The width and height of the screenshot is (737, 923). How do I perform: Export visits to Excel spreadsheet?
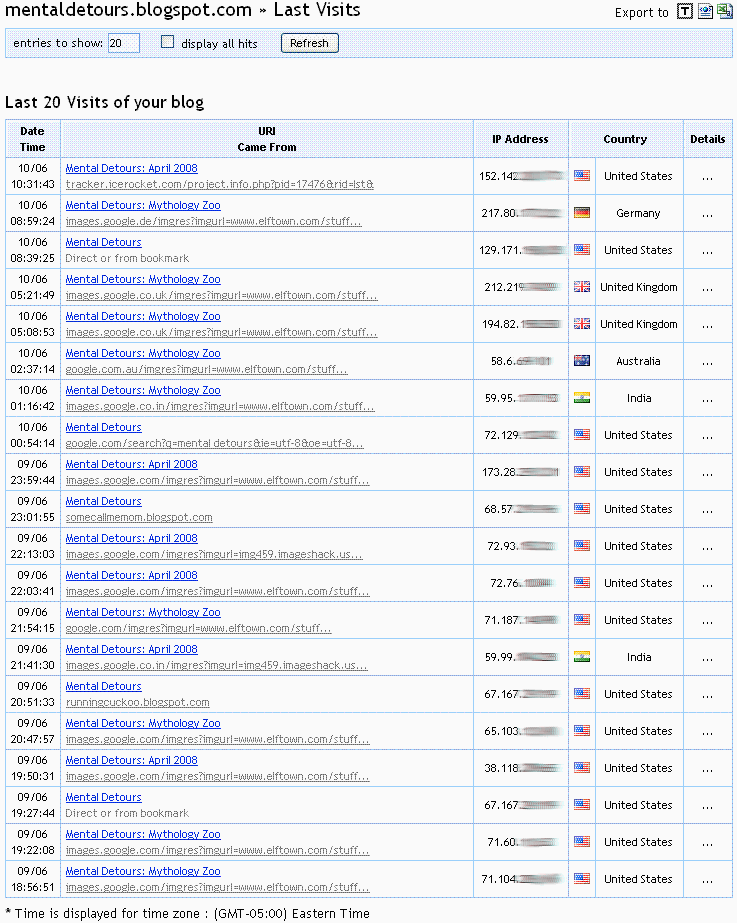pos(724,12)
